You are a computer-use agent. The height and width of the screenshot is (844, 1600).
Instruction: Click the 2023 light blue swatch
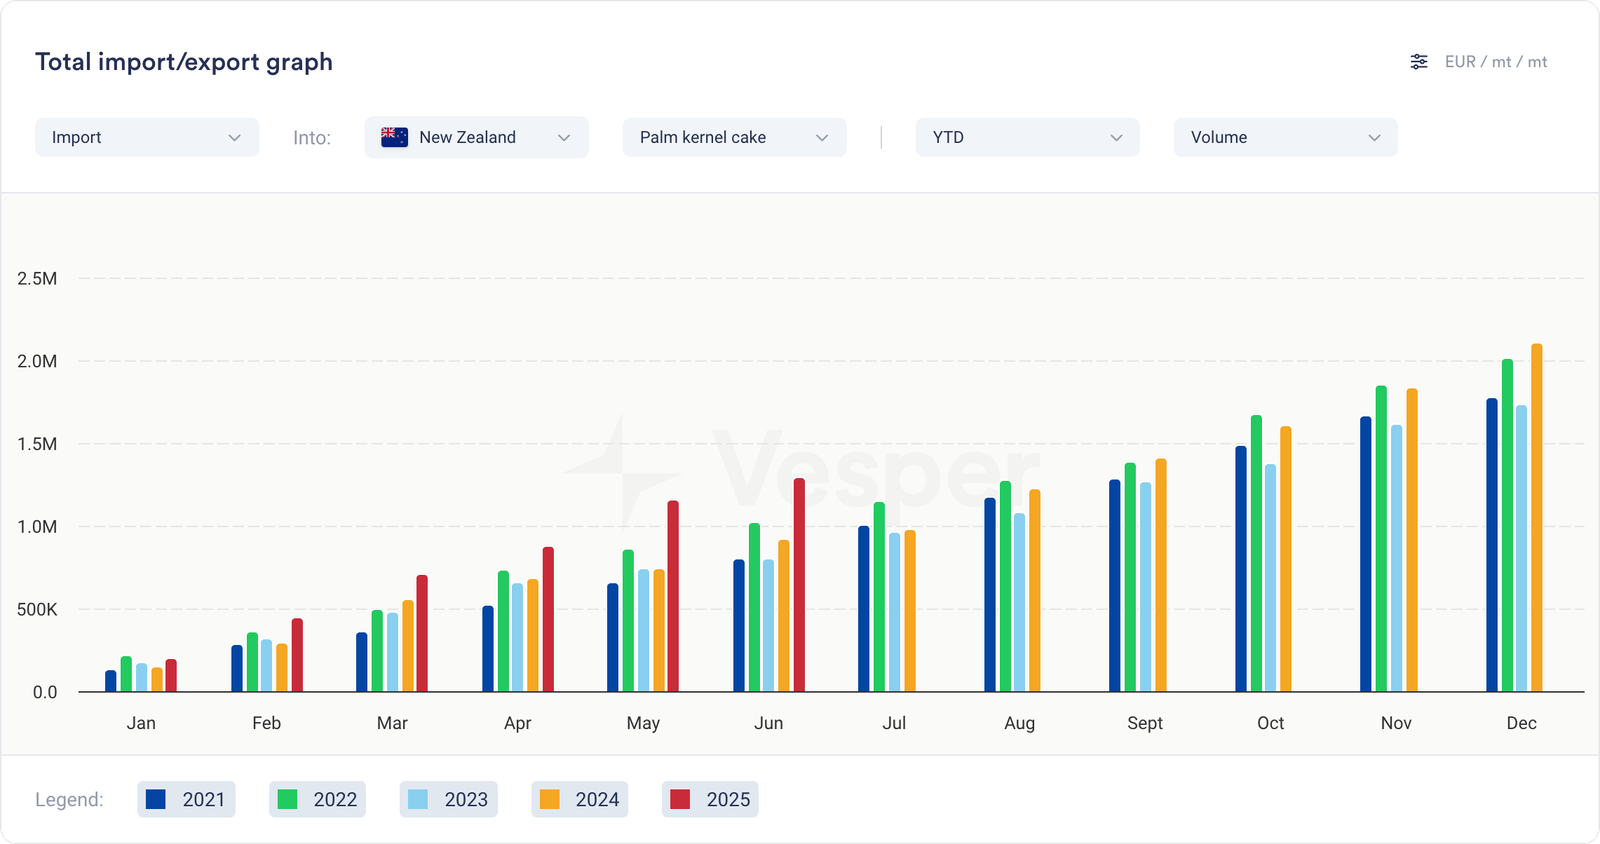(x=418, y=800)
